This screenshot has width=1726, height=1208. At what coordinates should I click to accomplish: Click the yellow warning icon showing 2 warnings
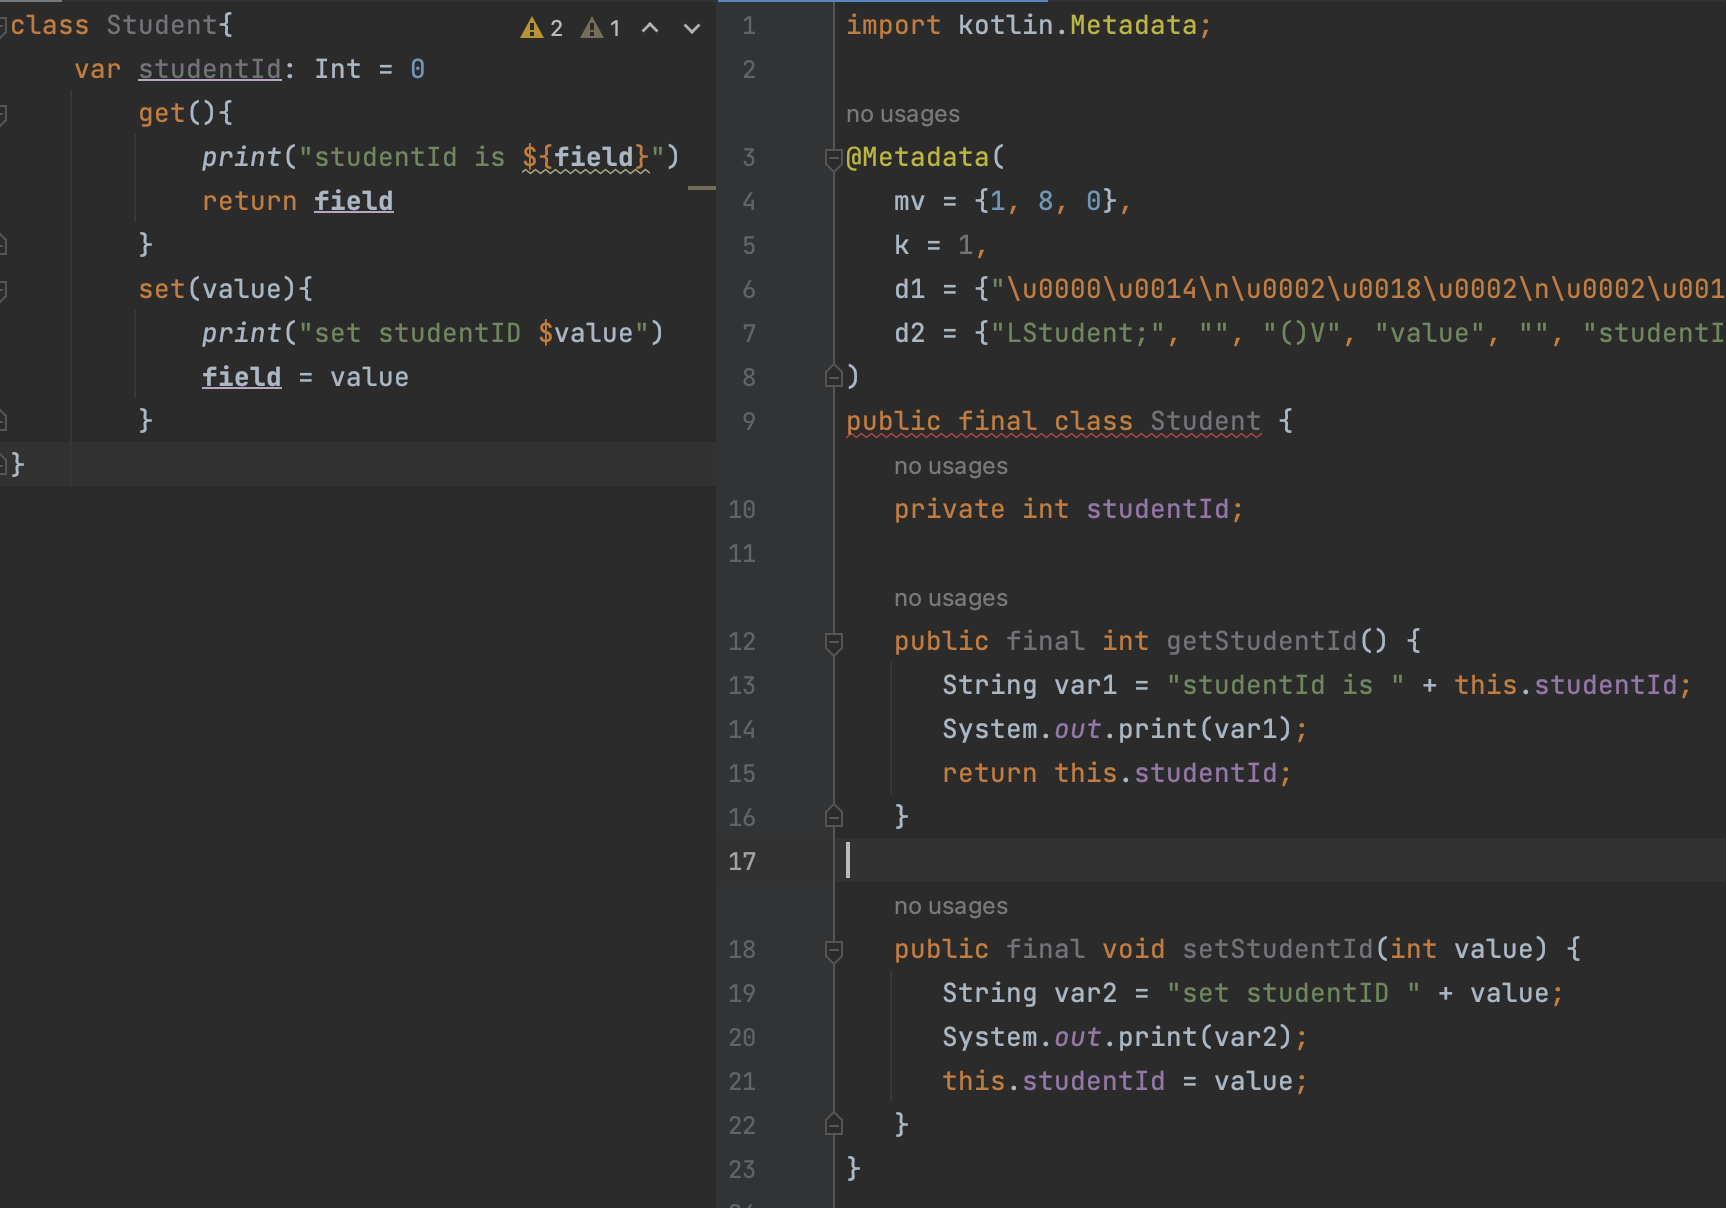(532, 28)
